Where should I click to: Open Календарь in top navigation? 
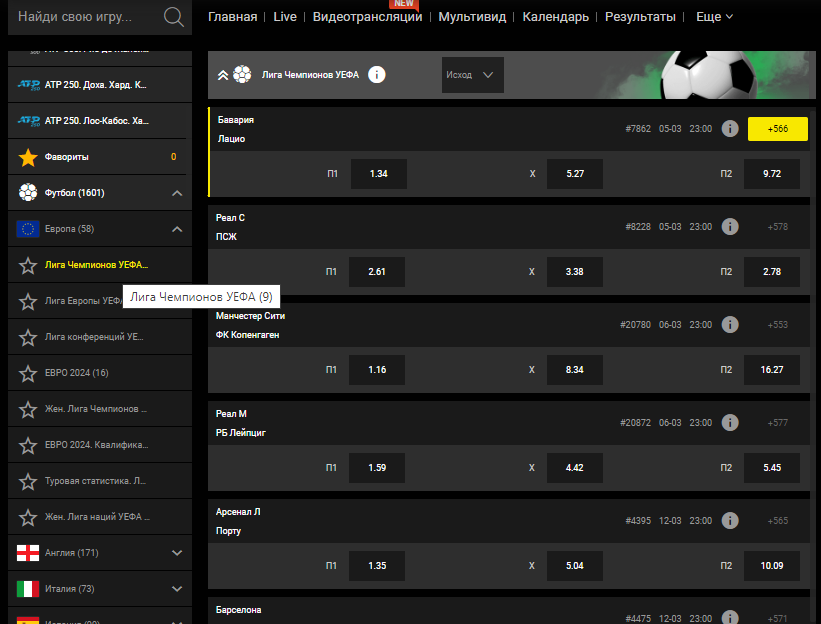click(556, 17)
